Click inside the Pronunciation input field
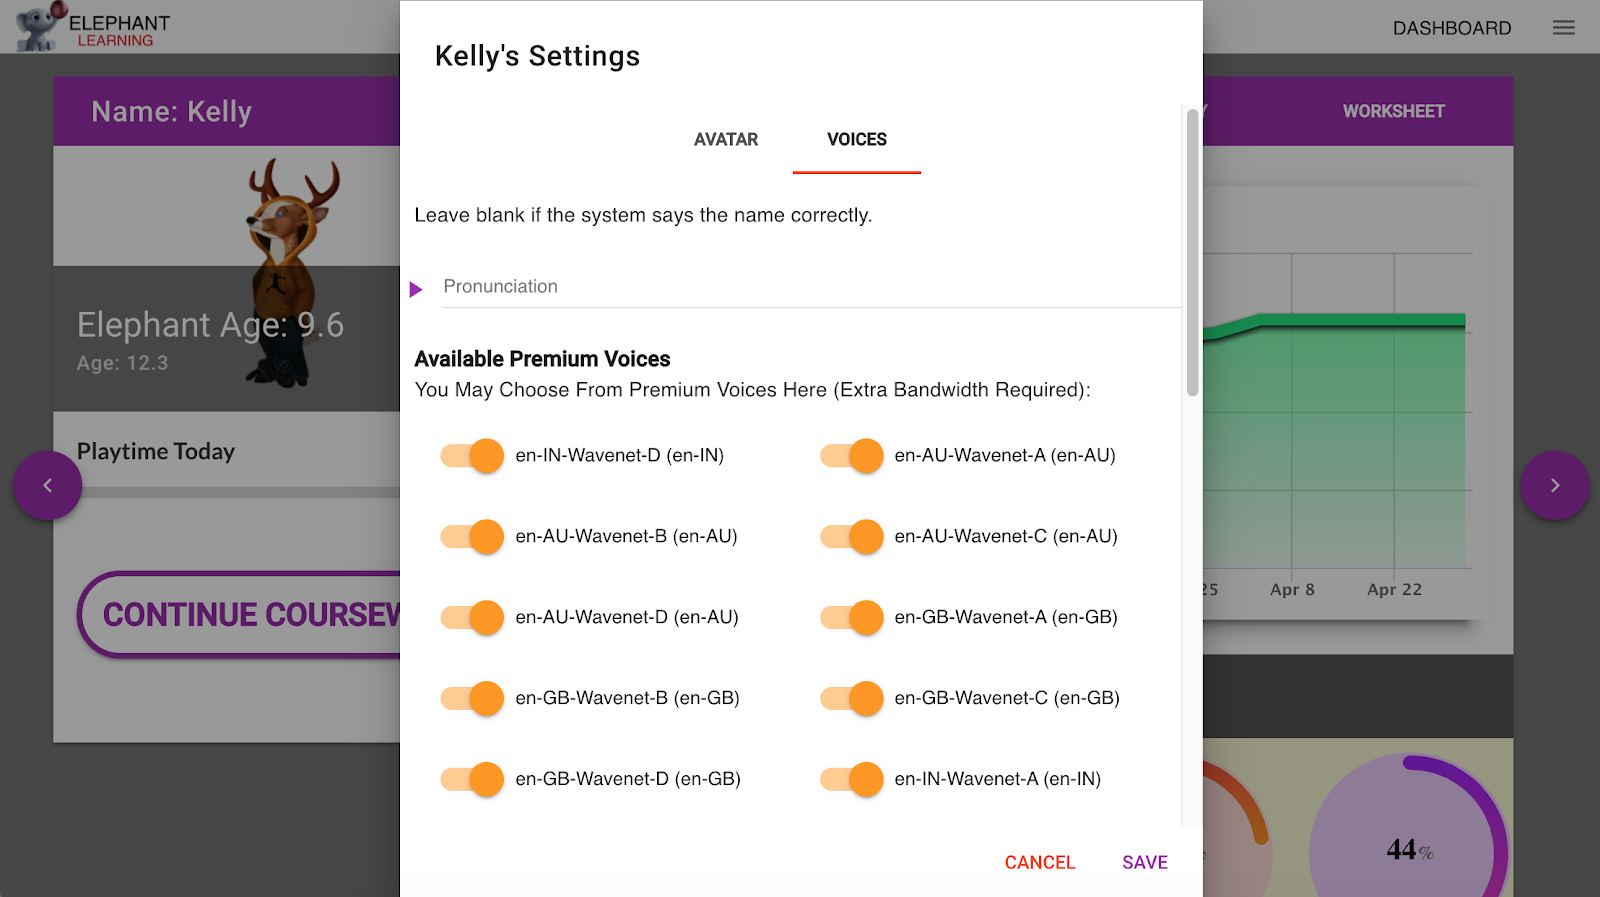The height and width of the screenshot is (897, 1600). coord(800,287)
